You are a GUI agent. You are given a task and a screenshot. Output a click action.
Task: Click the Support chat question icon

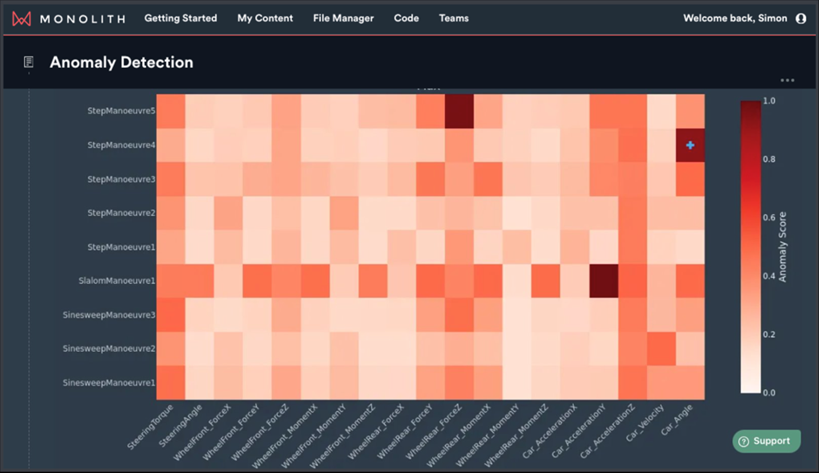point(744,440)
